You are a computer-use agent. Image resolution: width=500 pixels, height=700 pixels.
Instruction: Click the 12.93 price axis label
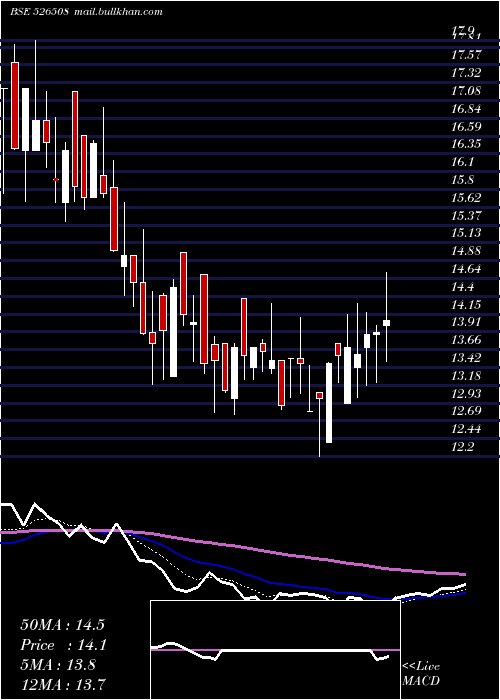pos(466,393)
